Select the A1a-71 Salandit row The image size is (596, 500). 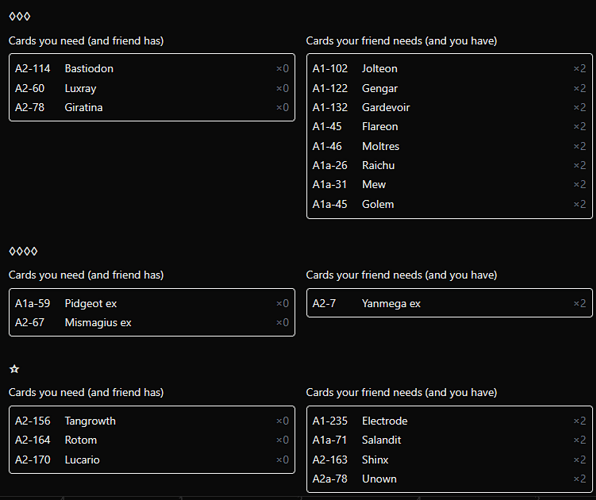(449, 440)
